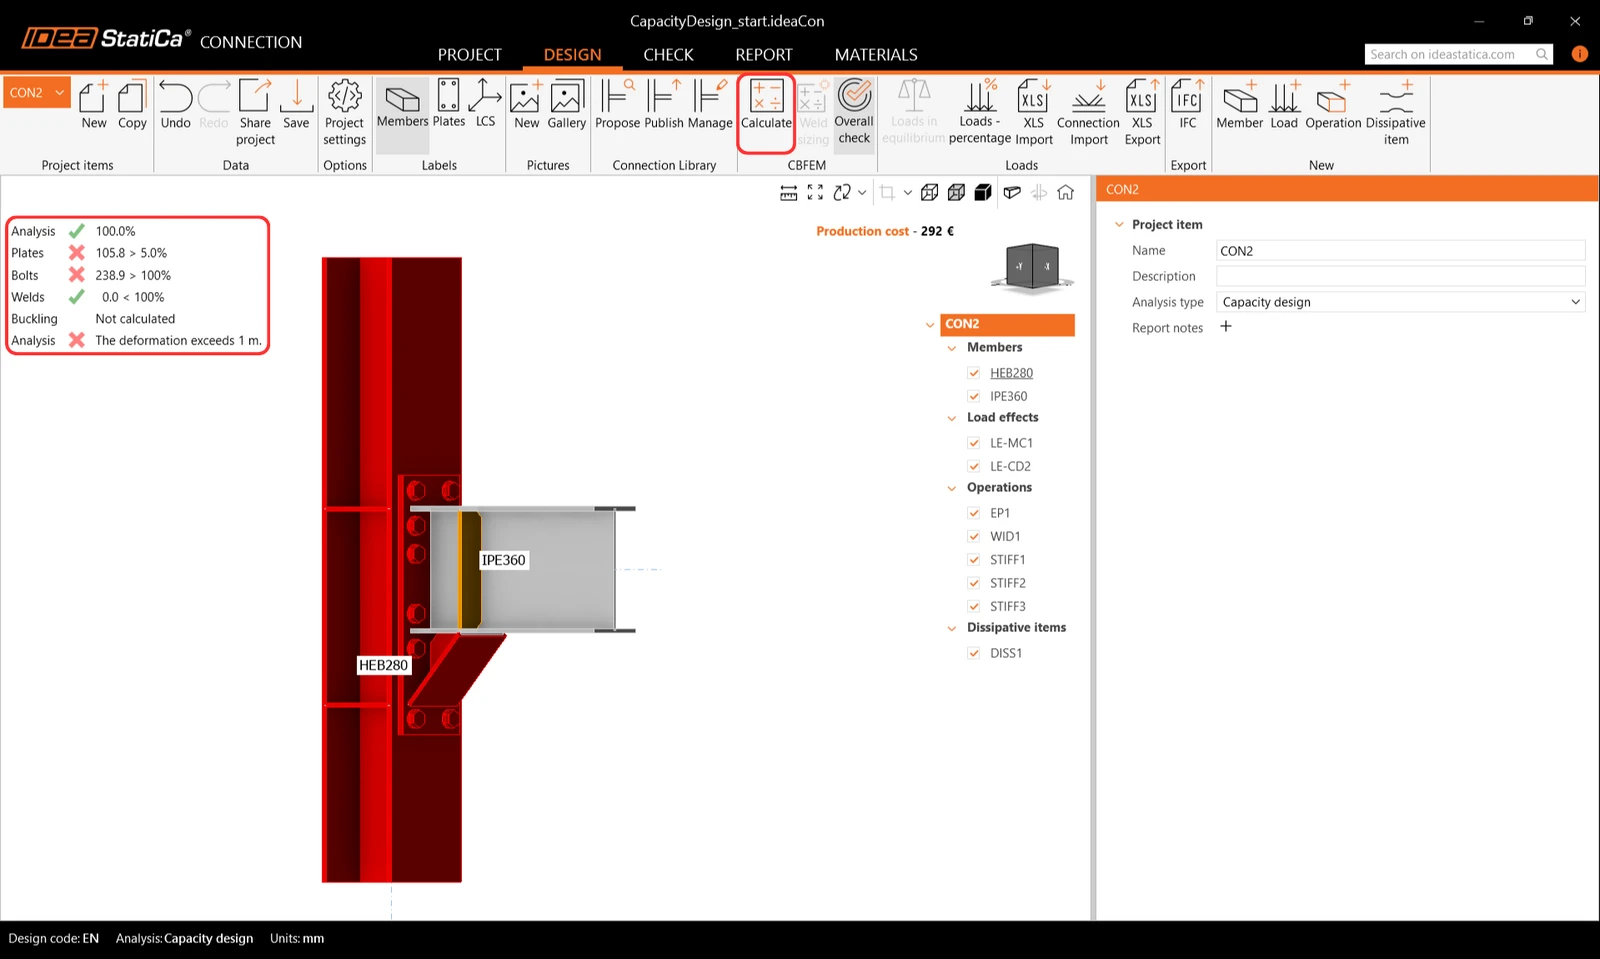Collapse the Load effects group
Viewport: 1600px width, 959px height.
952,418
